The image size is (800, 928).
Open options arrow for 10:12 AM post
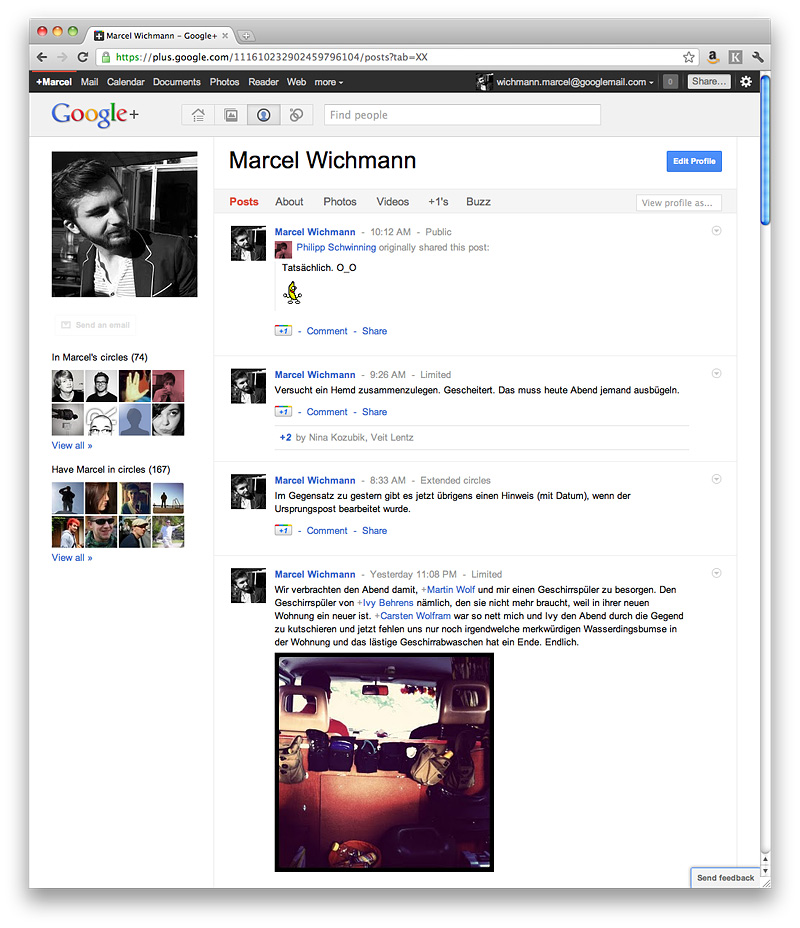[x=716, y=231]
